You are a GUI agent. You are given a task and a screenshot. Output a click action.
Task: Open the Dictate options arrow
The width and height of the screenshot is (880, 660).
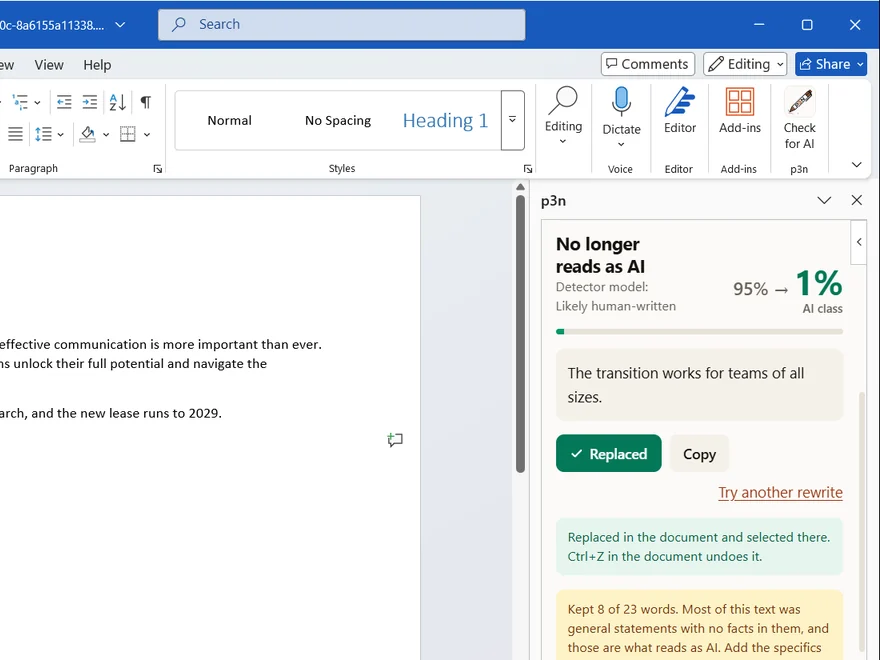(621, 144)
